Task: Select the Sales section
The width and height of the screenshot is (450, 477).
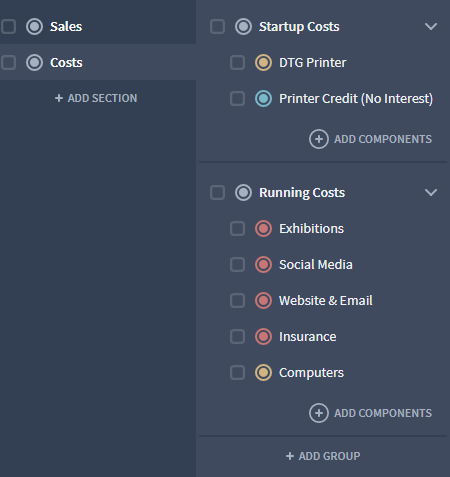Action: (x=98, y=27)
